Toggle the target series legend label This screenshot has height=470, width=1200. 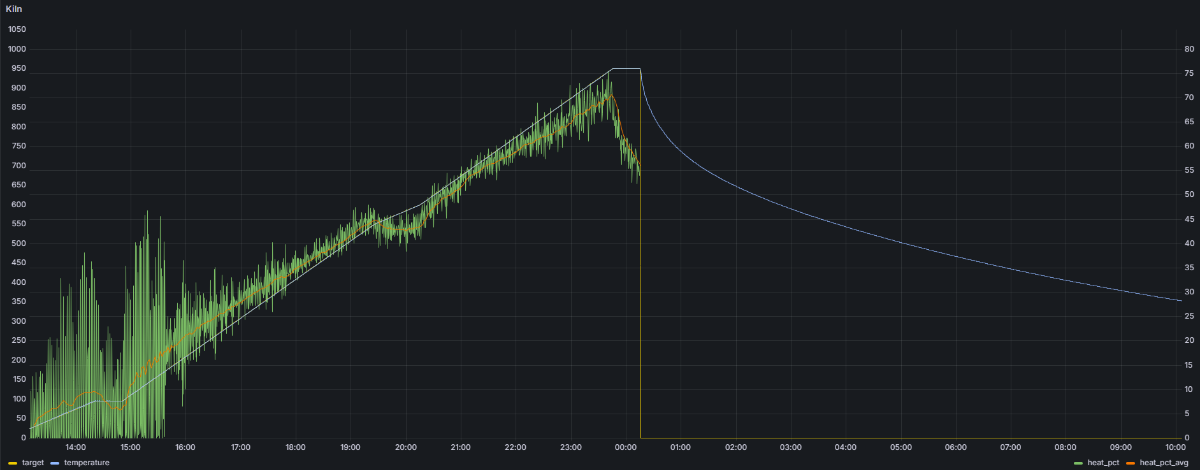(33, 463)
